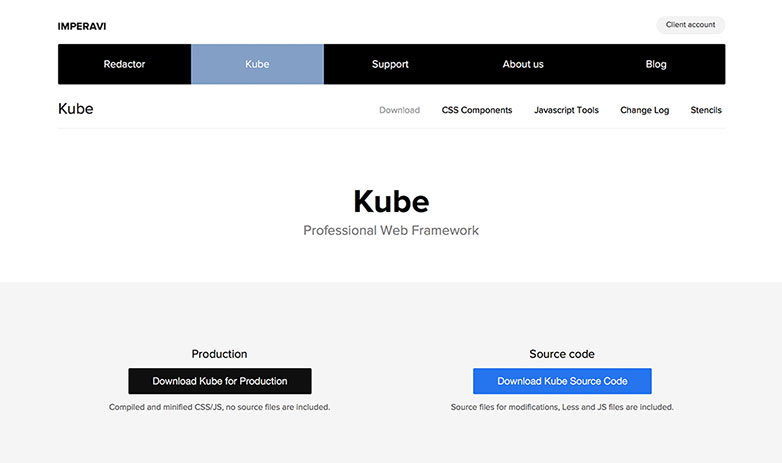Open the CSS Components sub-navigation link
Viewport: 782px width, 463px height.
click(477, 110)
